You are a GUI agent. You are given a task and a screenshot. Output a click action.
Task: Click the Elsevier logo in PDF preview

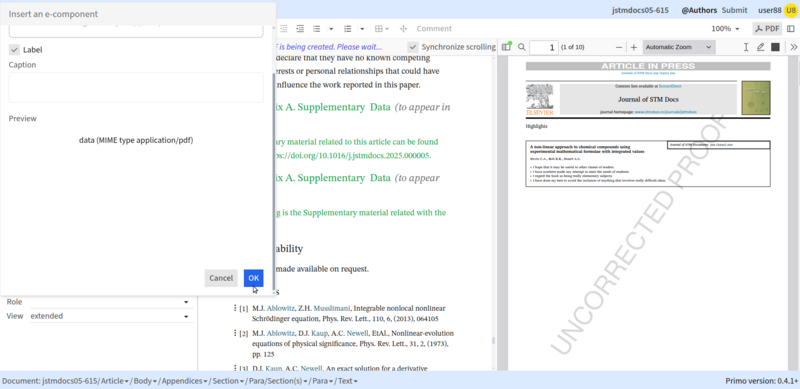539,100
